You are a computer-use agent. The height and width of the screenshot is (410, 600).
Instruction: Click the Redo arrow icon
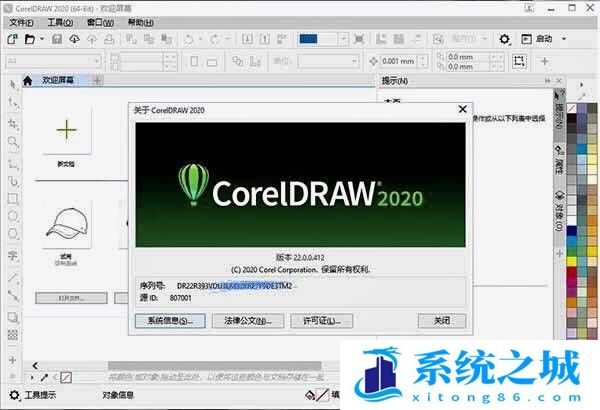214,39
